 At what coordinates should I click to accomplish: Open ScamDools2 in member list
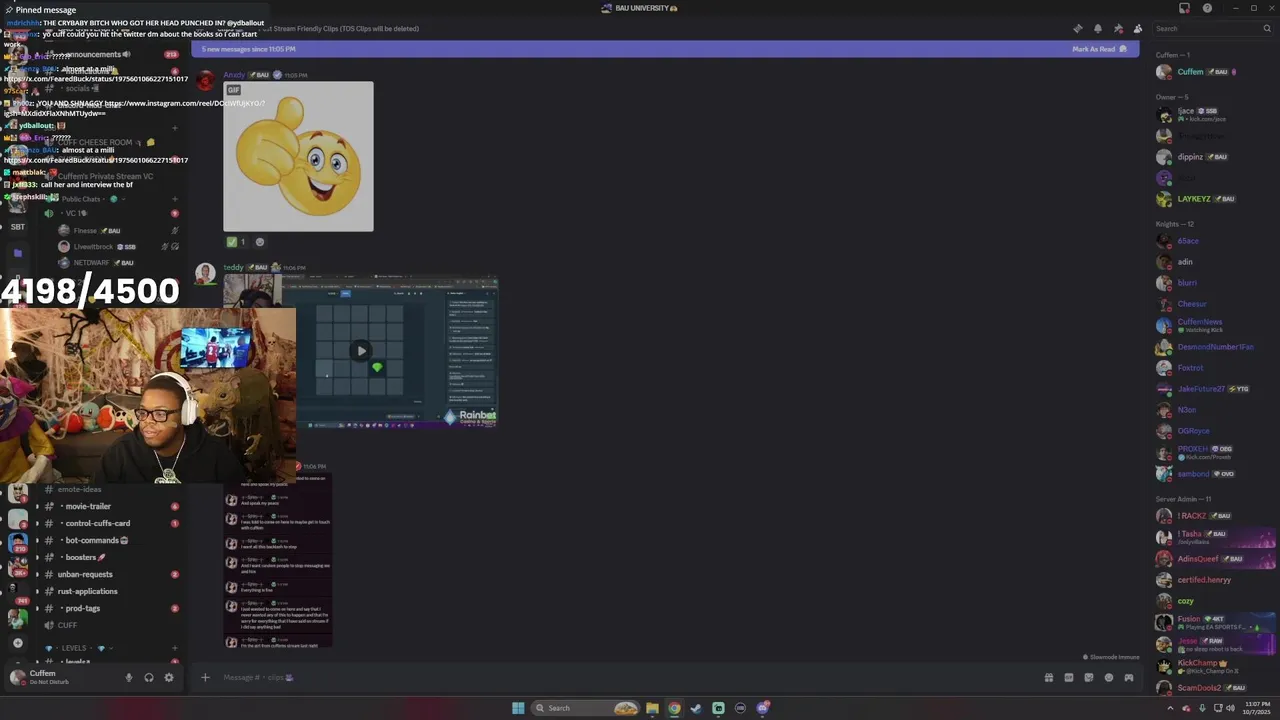click(x=1213, y=688)
